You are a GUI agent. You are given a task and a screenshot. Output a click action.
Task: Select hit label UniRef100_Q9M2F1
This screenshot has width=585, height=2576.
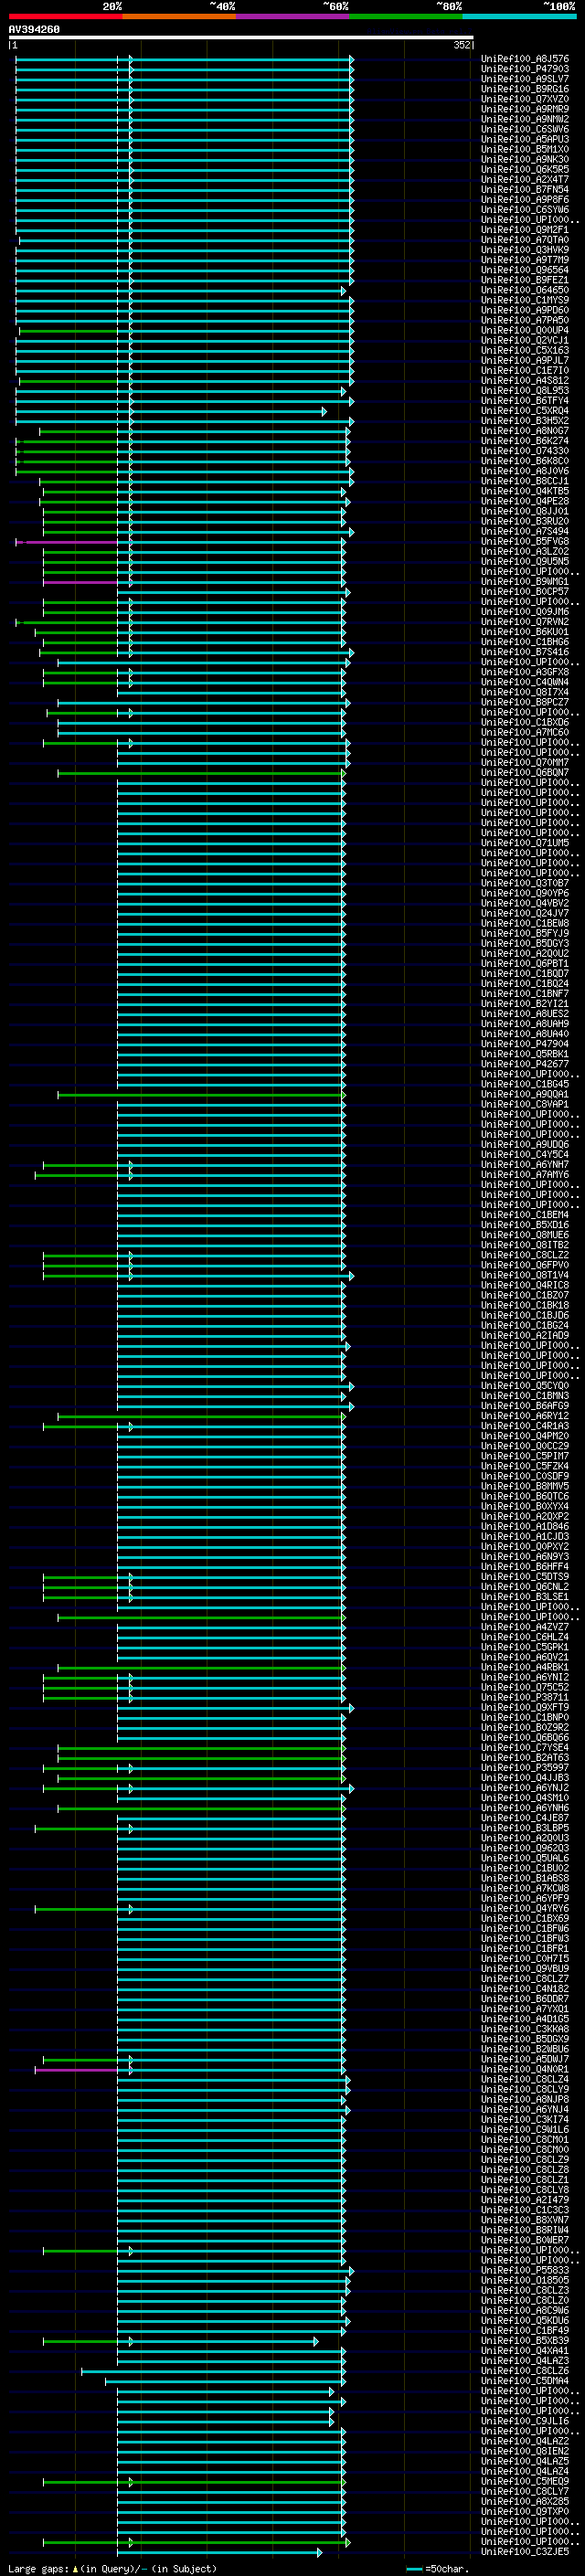[x=525, y=230]
